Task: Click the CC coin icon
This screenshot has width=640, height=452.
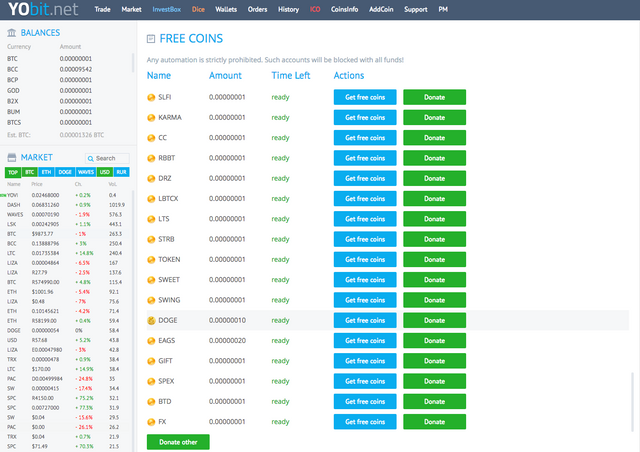Action: 151,138
